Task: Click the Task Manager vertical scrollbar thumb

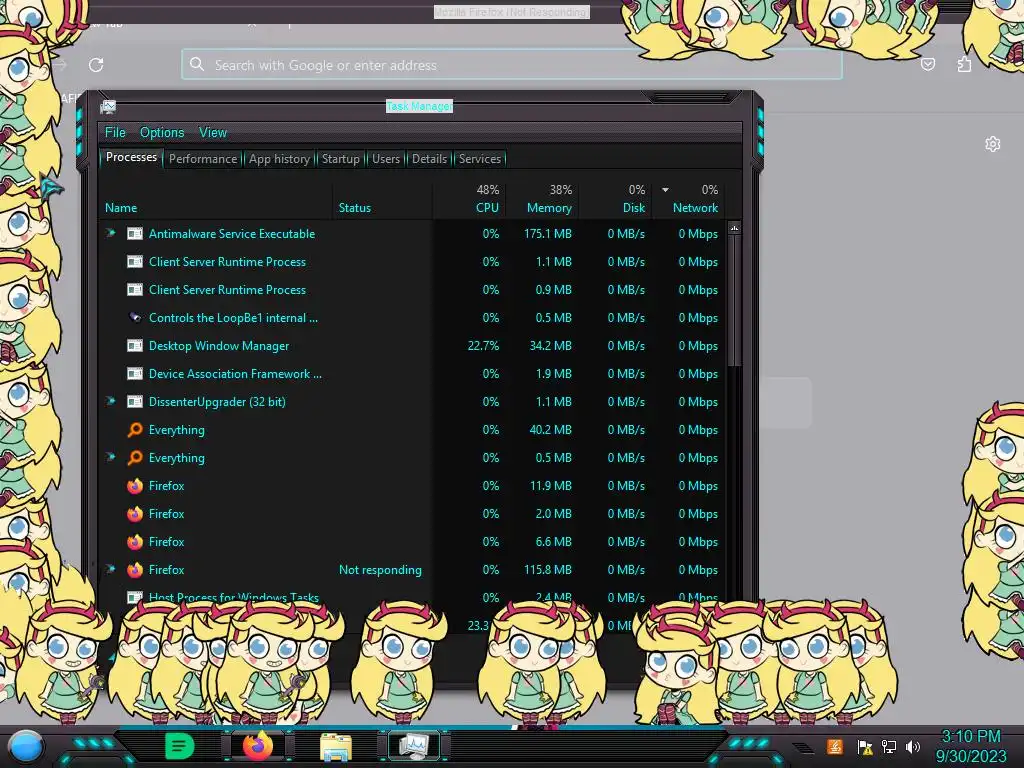Action: [734, 301]
